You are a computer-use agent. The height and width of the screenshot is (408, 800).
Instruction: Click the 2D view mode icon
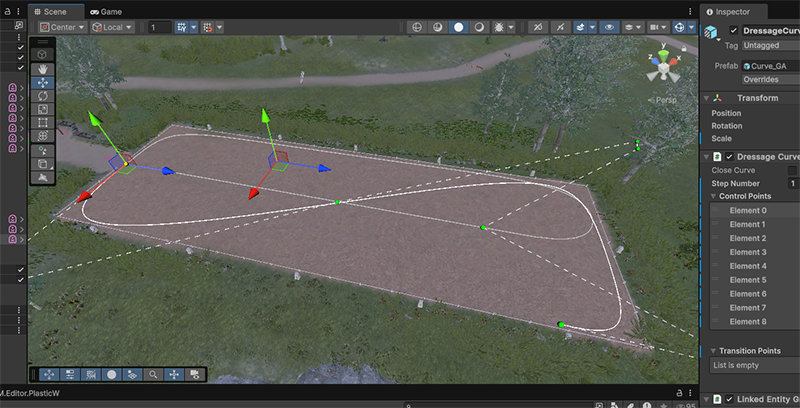pyautogui.click(x=414, y=27)
